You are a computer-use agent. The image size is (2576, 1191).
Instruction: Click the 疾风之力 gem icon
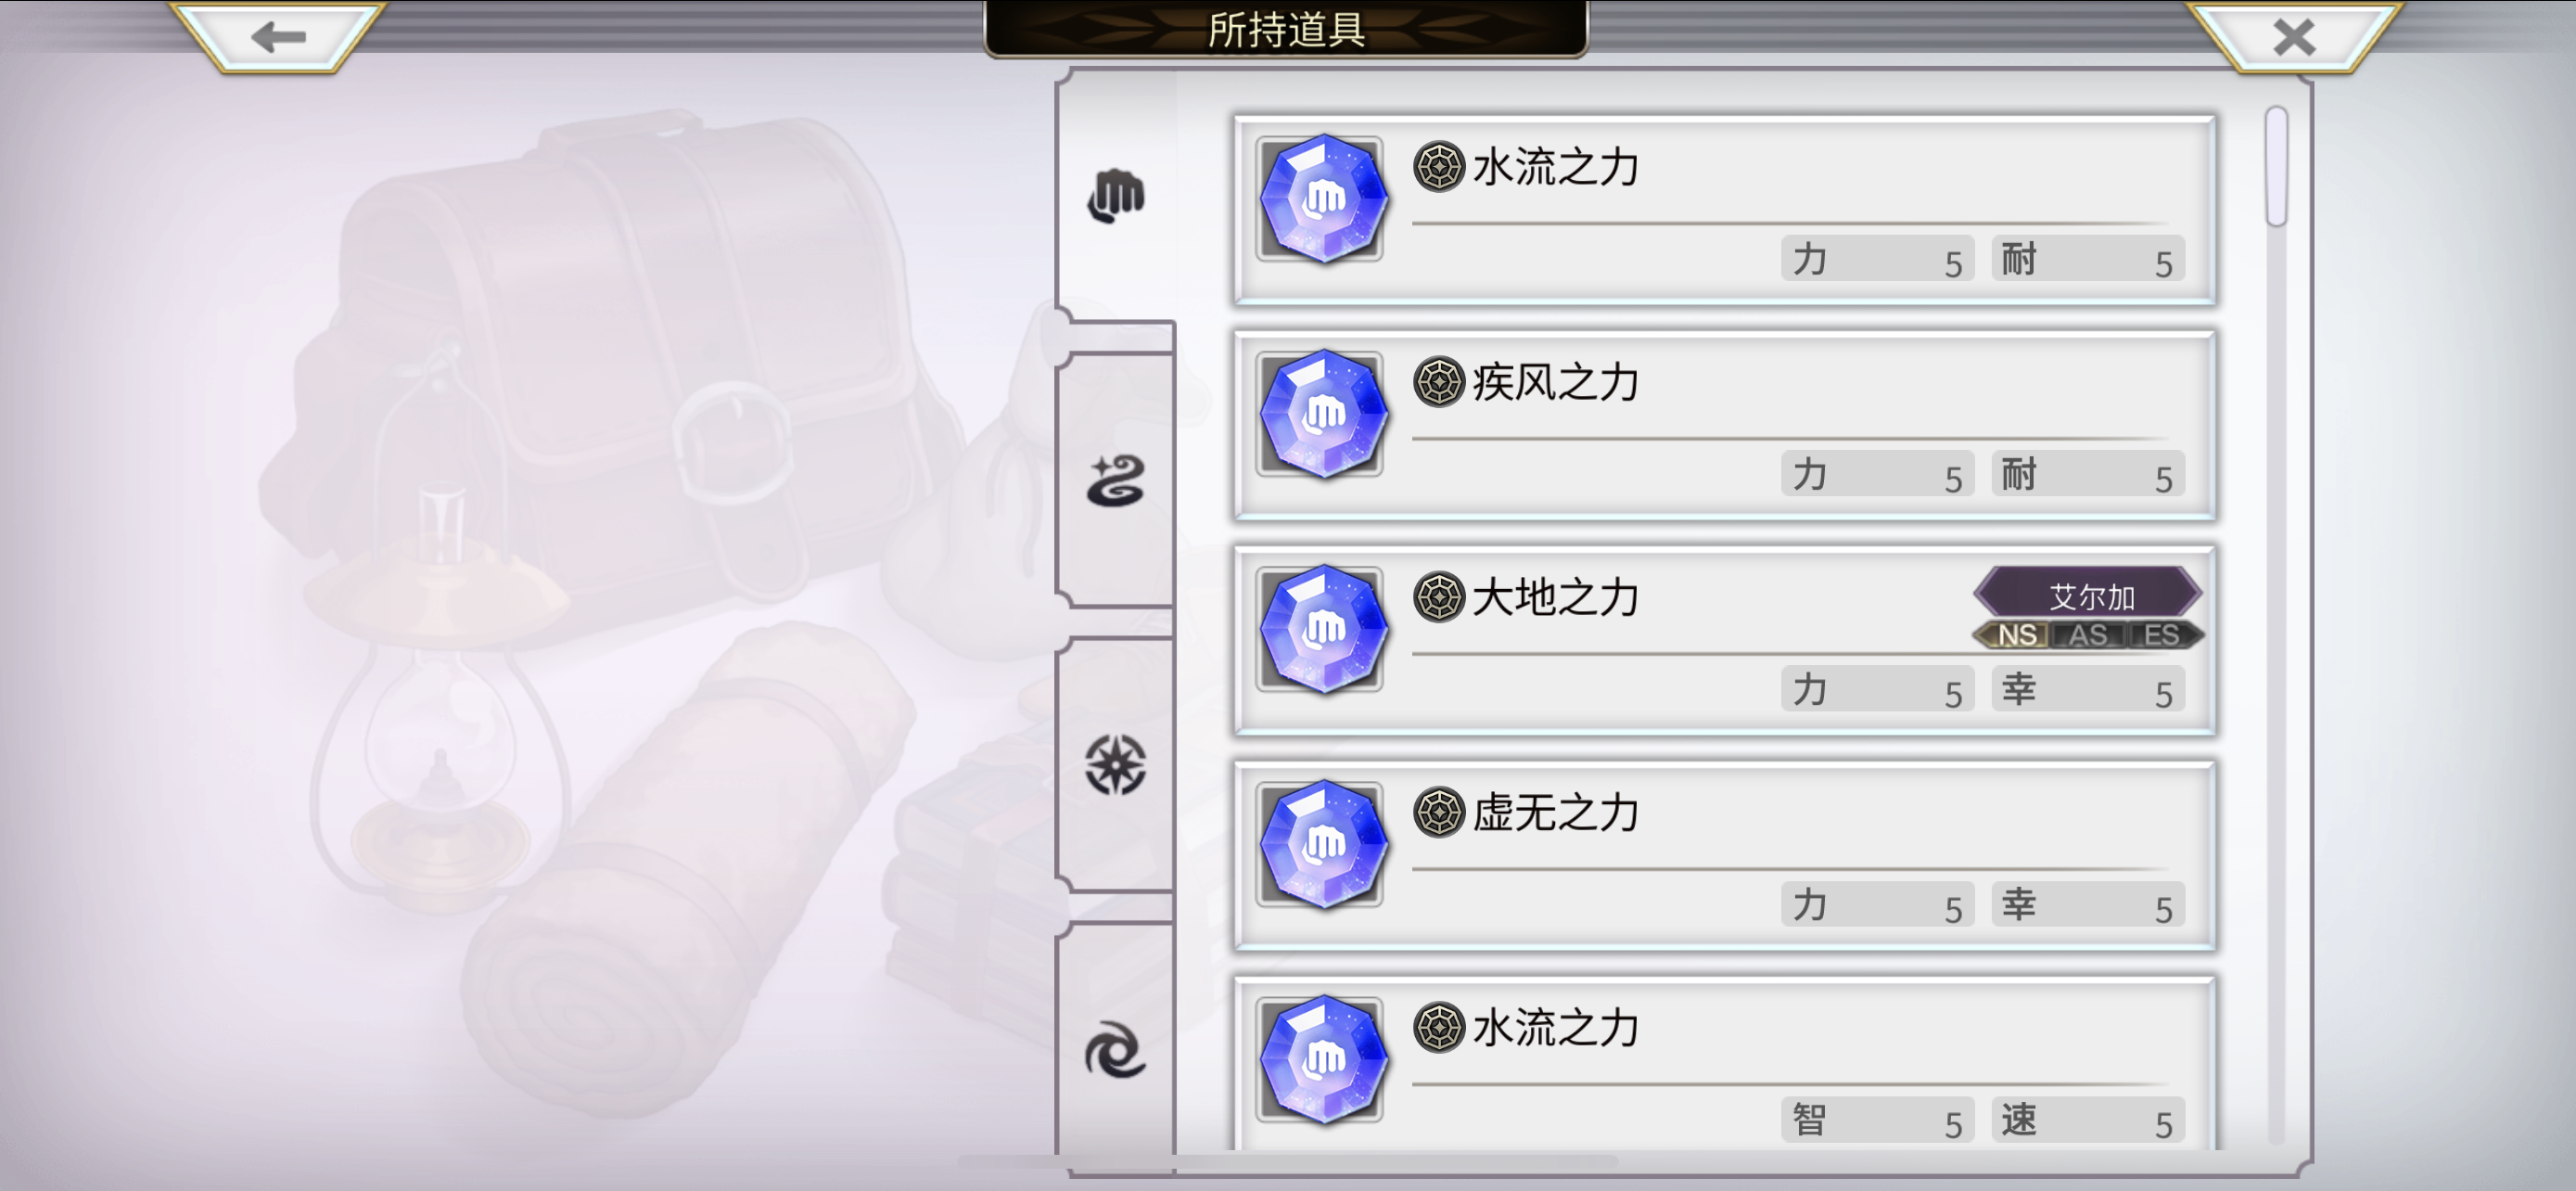1320,414
